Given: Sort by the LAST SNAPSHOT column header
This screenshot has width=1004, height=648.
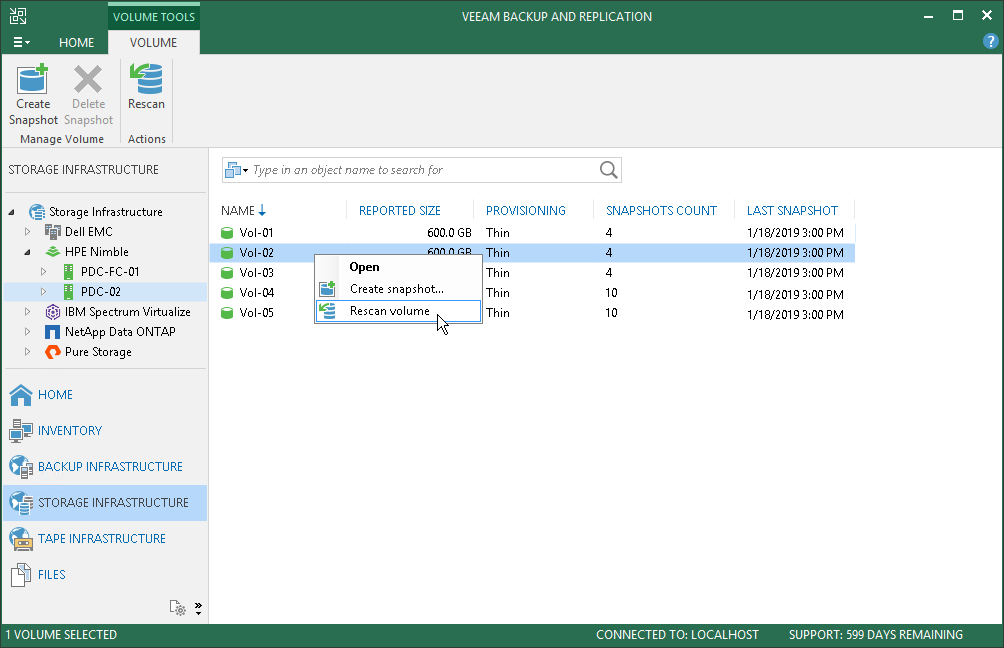Looking at the screenshot, I should coord(794,211).
